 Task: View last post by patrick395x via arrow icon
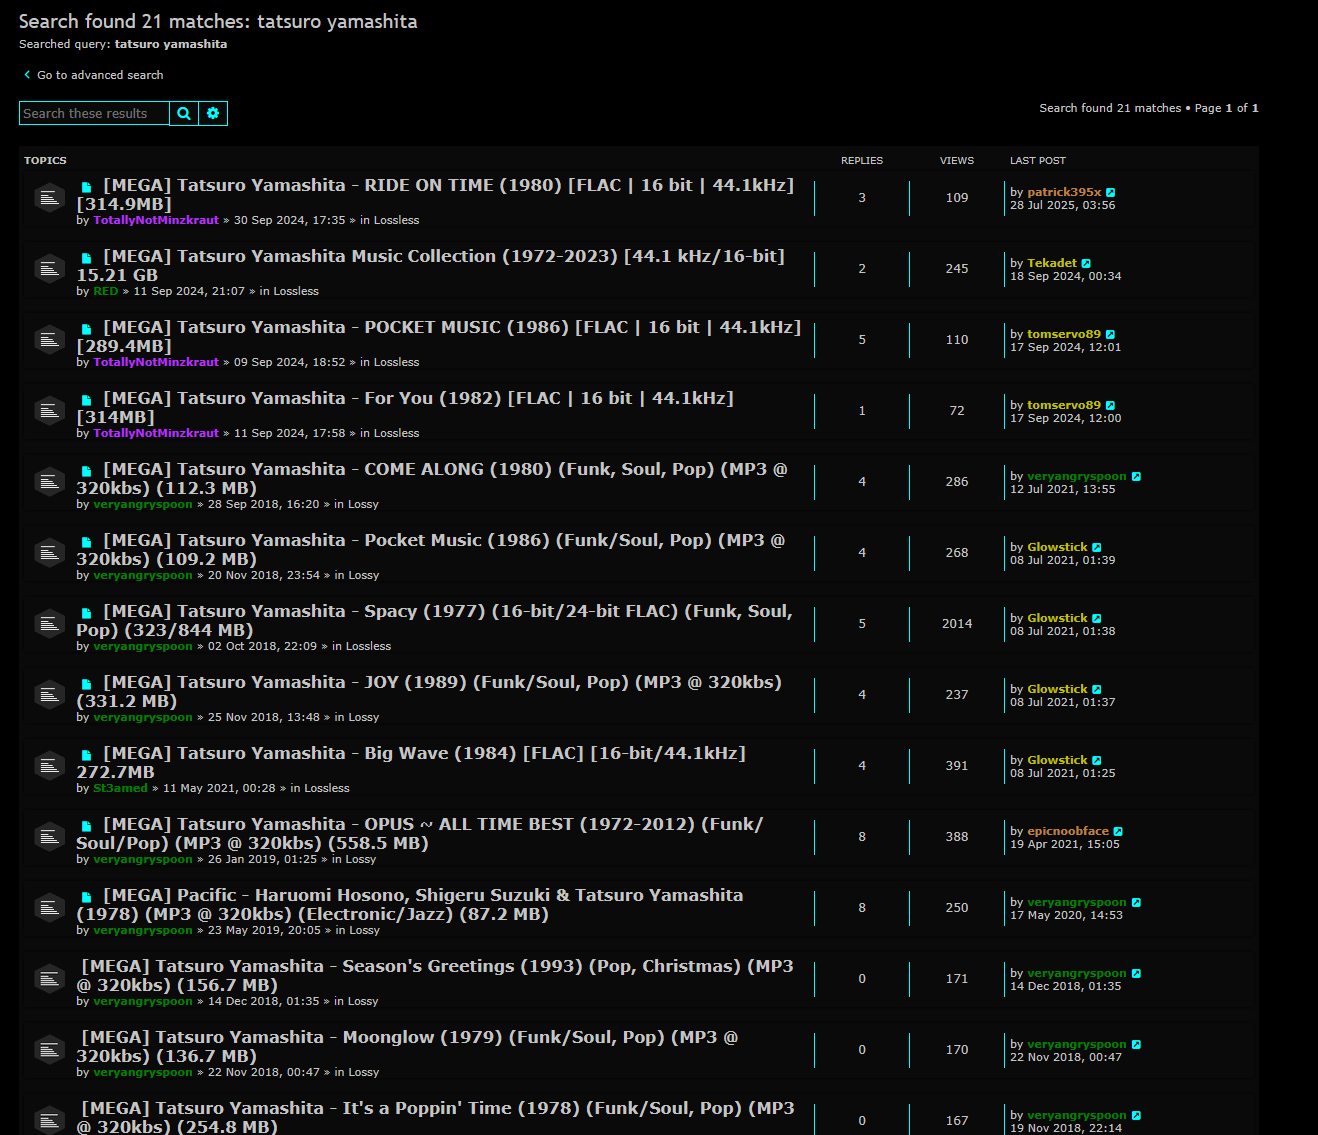(1110, 193)
